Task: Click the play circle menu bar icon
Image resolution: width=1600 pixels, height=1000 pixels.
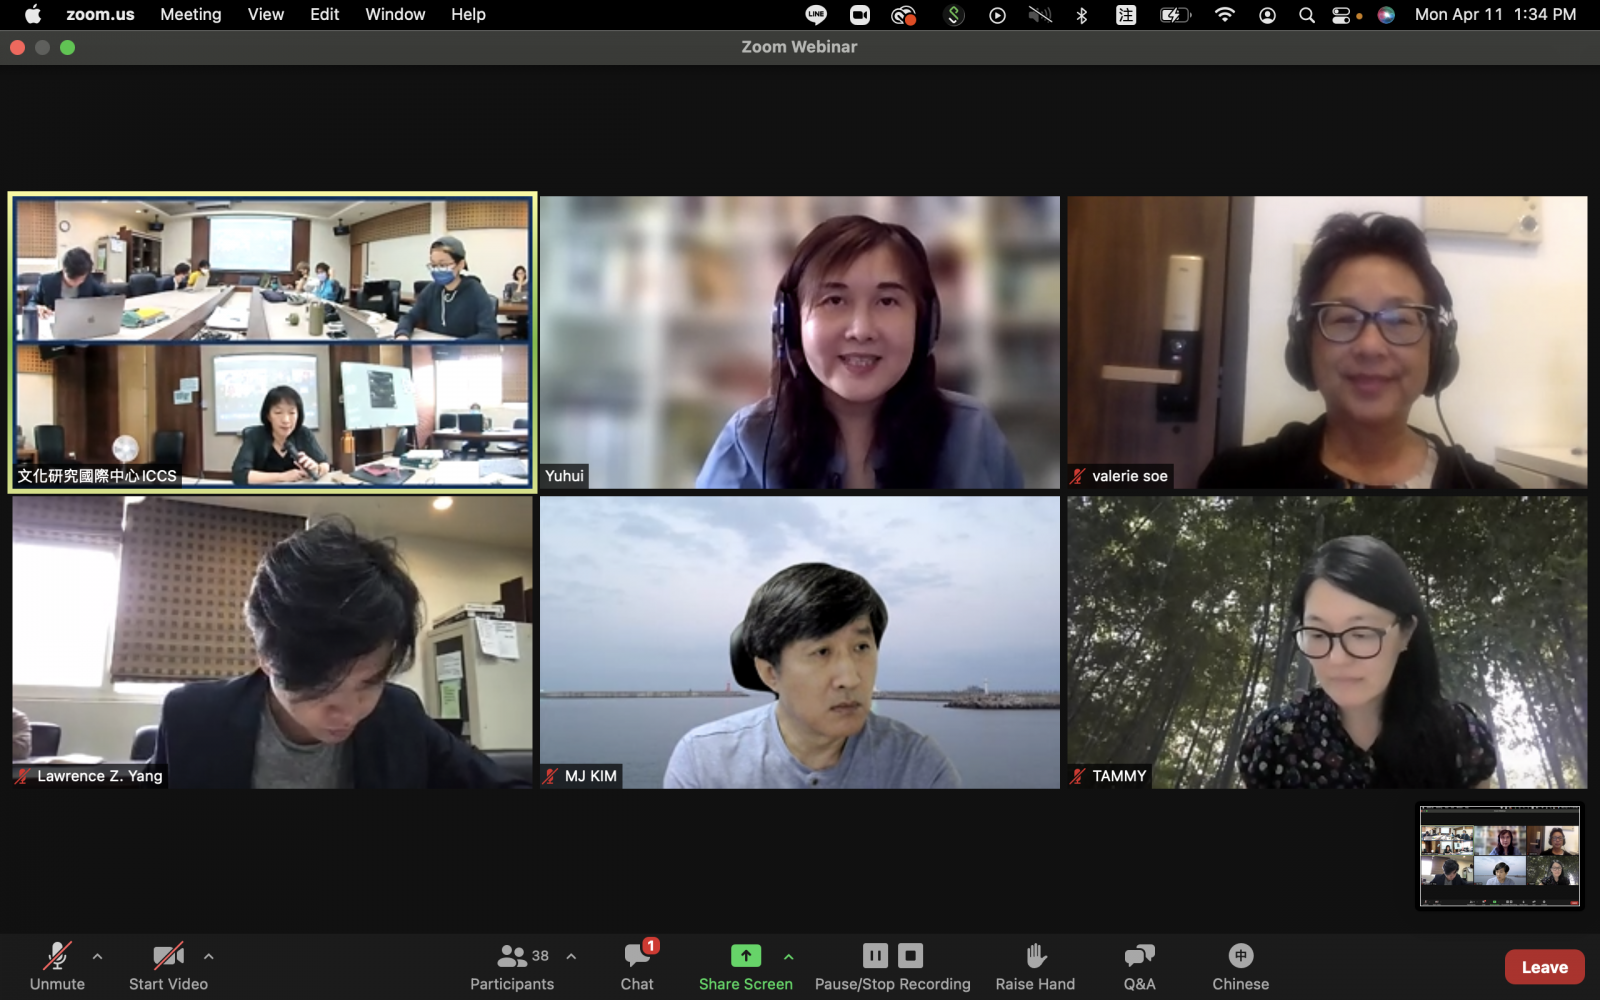Action: [997, 15]
